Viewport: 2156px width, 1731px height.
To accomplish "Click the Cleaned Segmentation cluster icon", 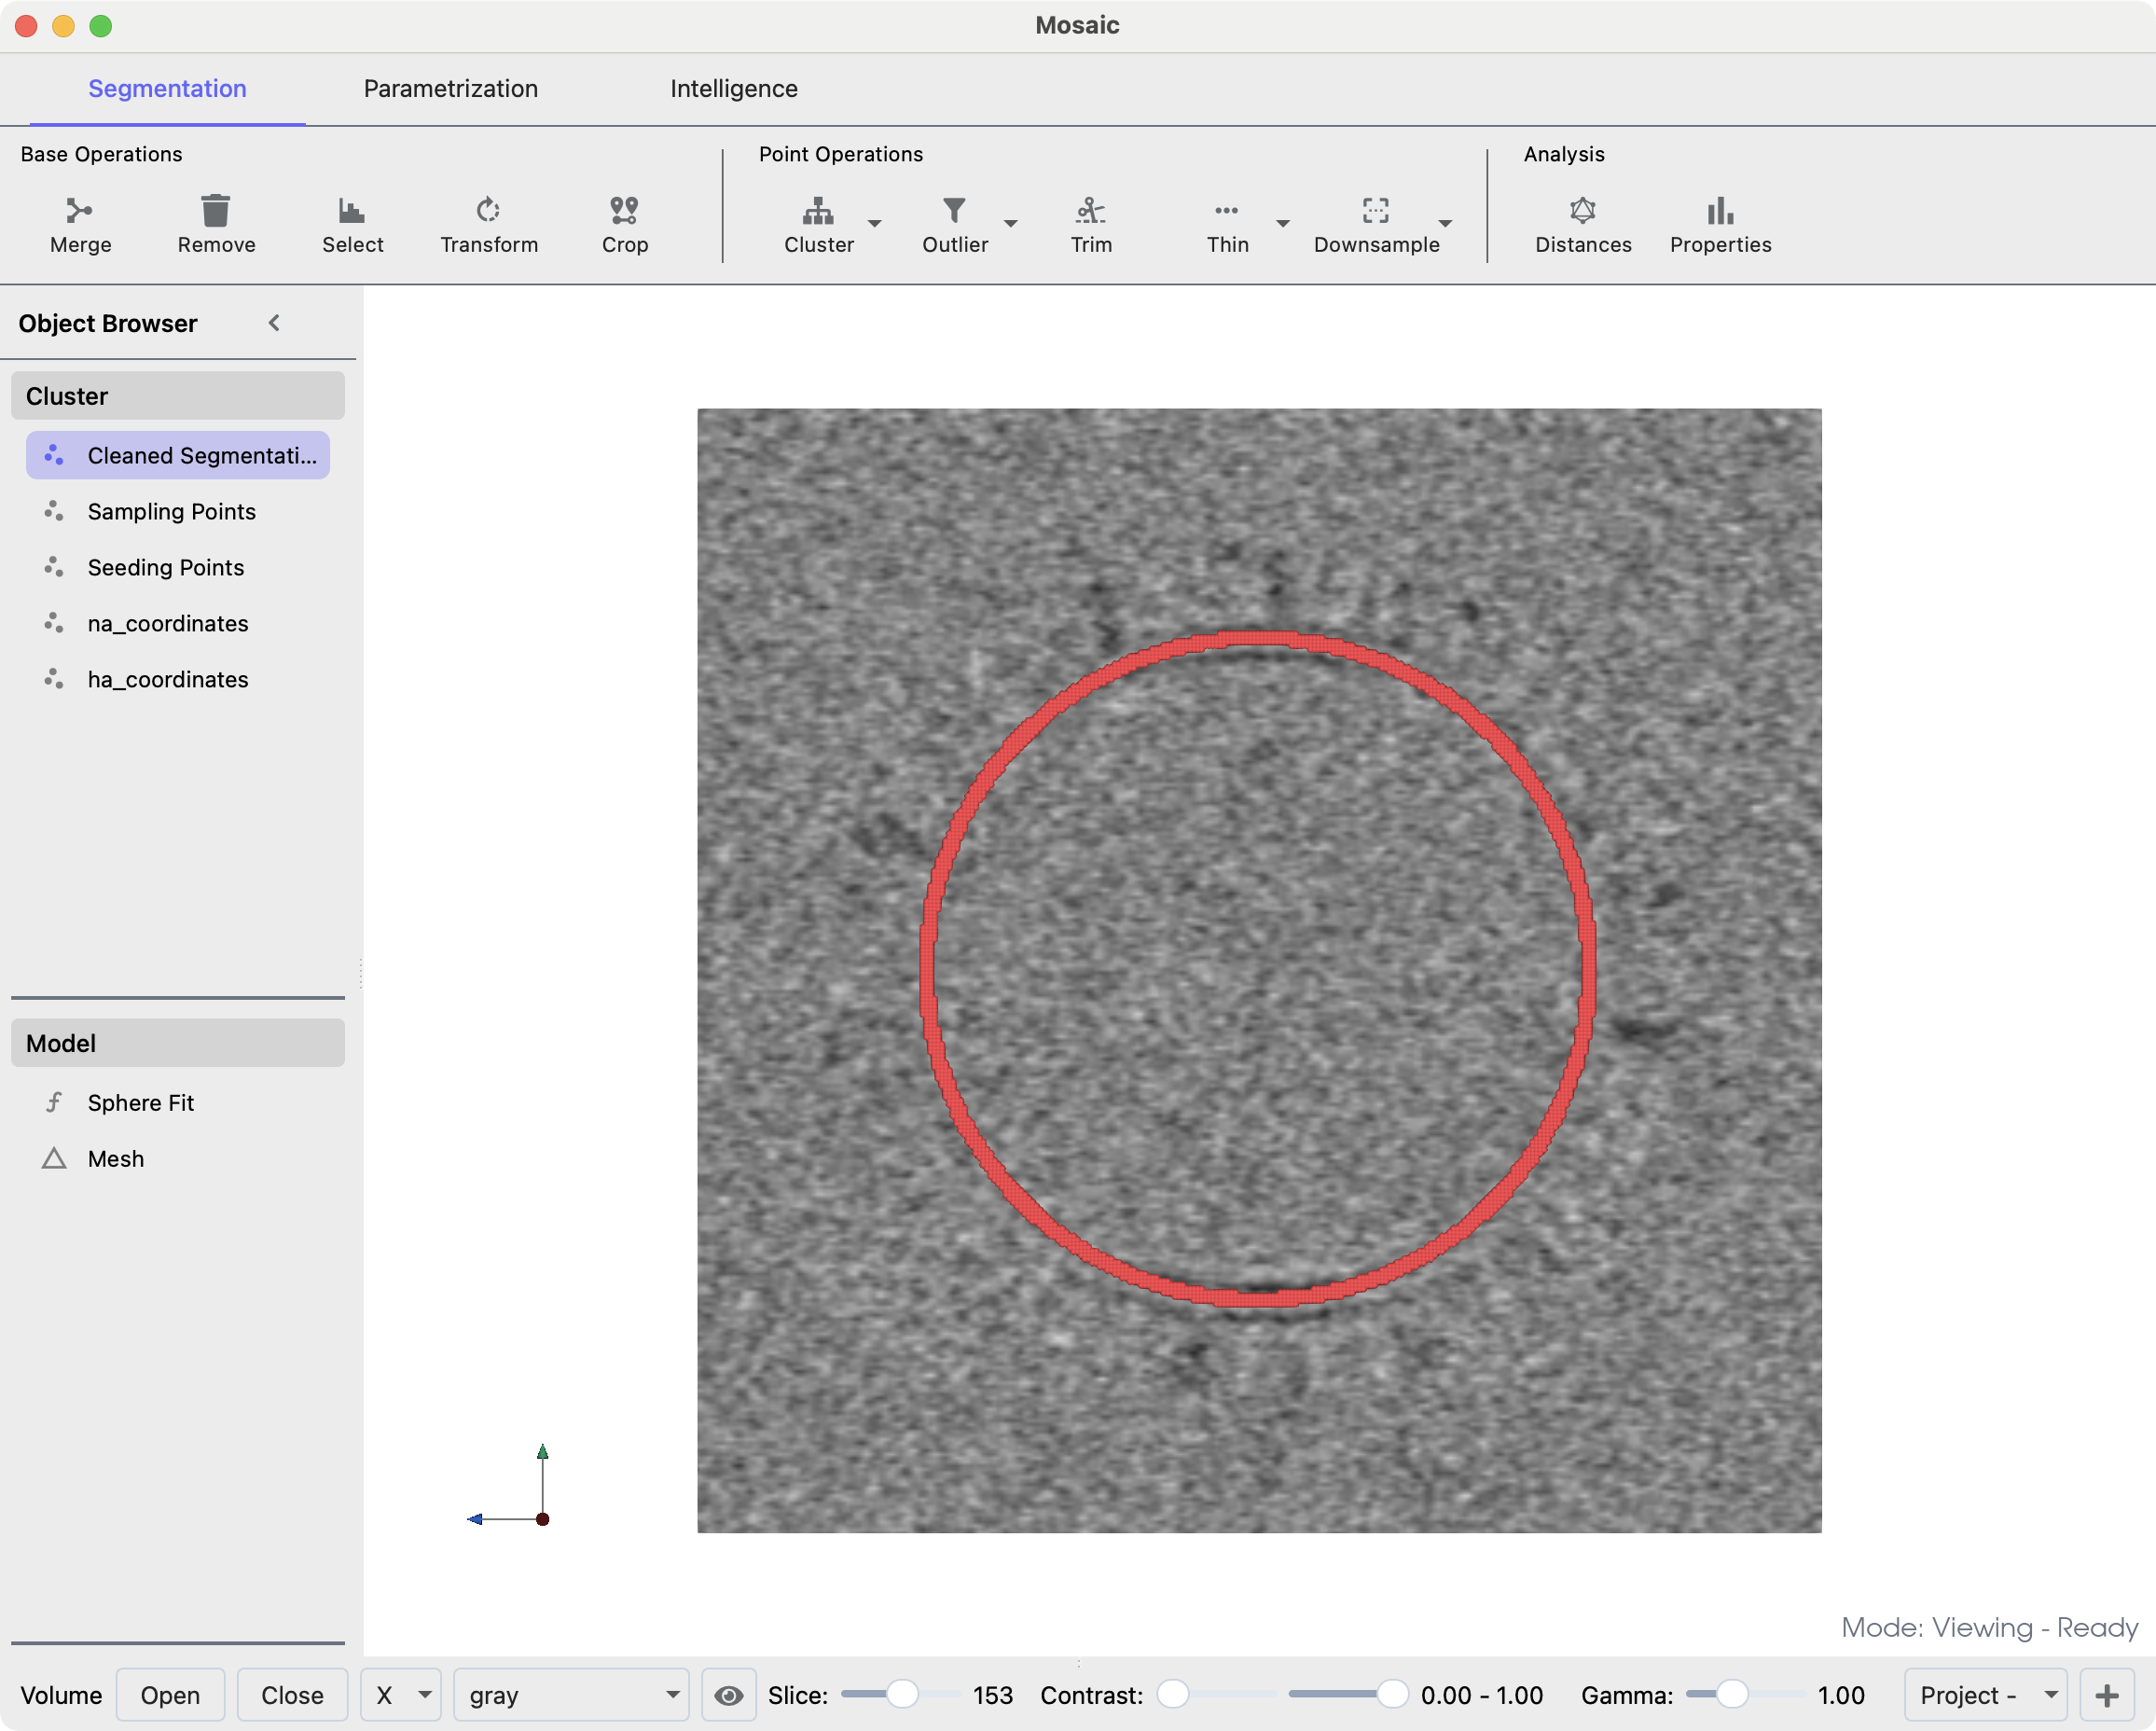I will pos(54,455).
